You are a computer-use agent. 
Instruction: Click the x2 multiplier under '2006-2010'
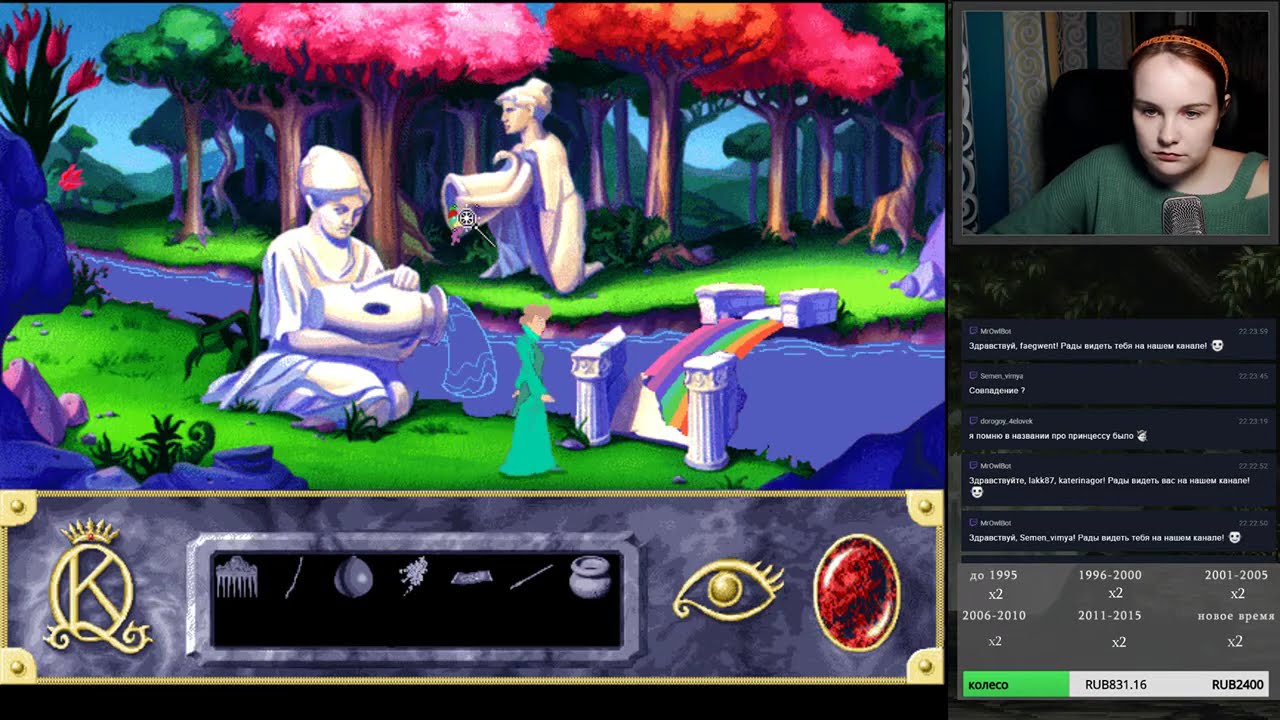pos(995,641)
